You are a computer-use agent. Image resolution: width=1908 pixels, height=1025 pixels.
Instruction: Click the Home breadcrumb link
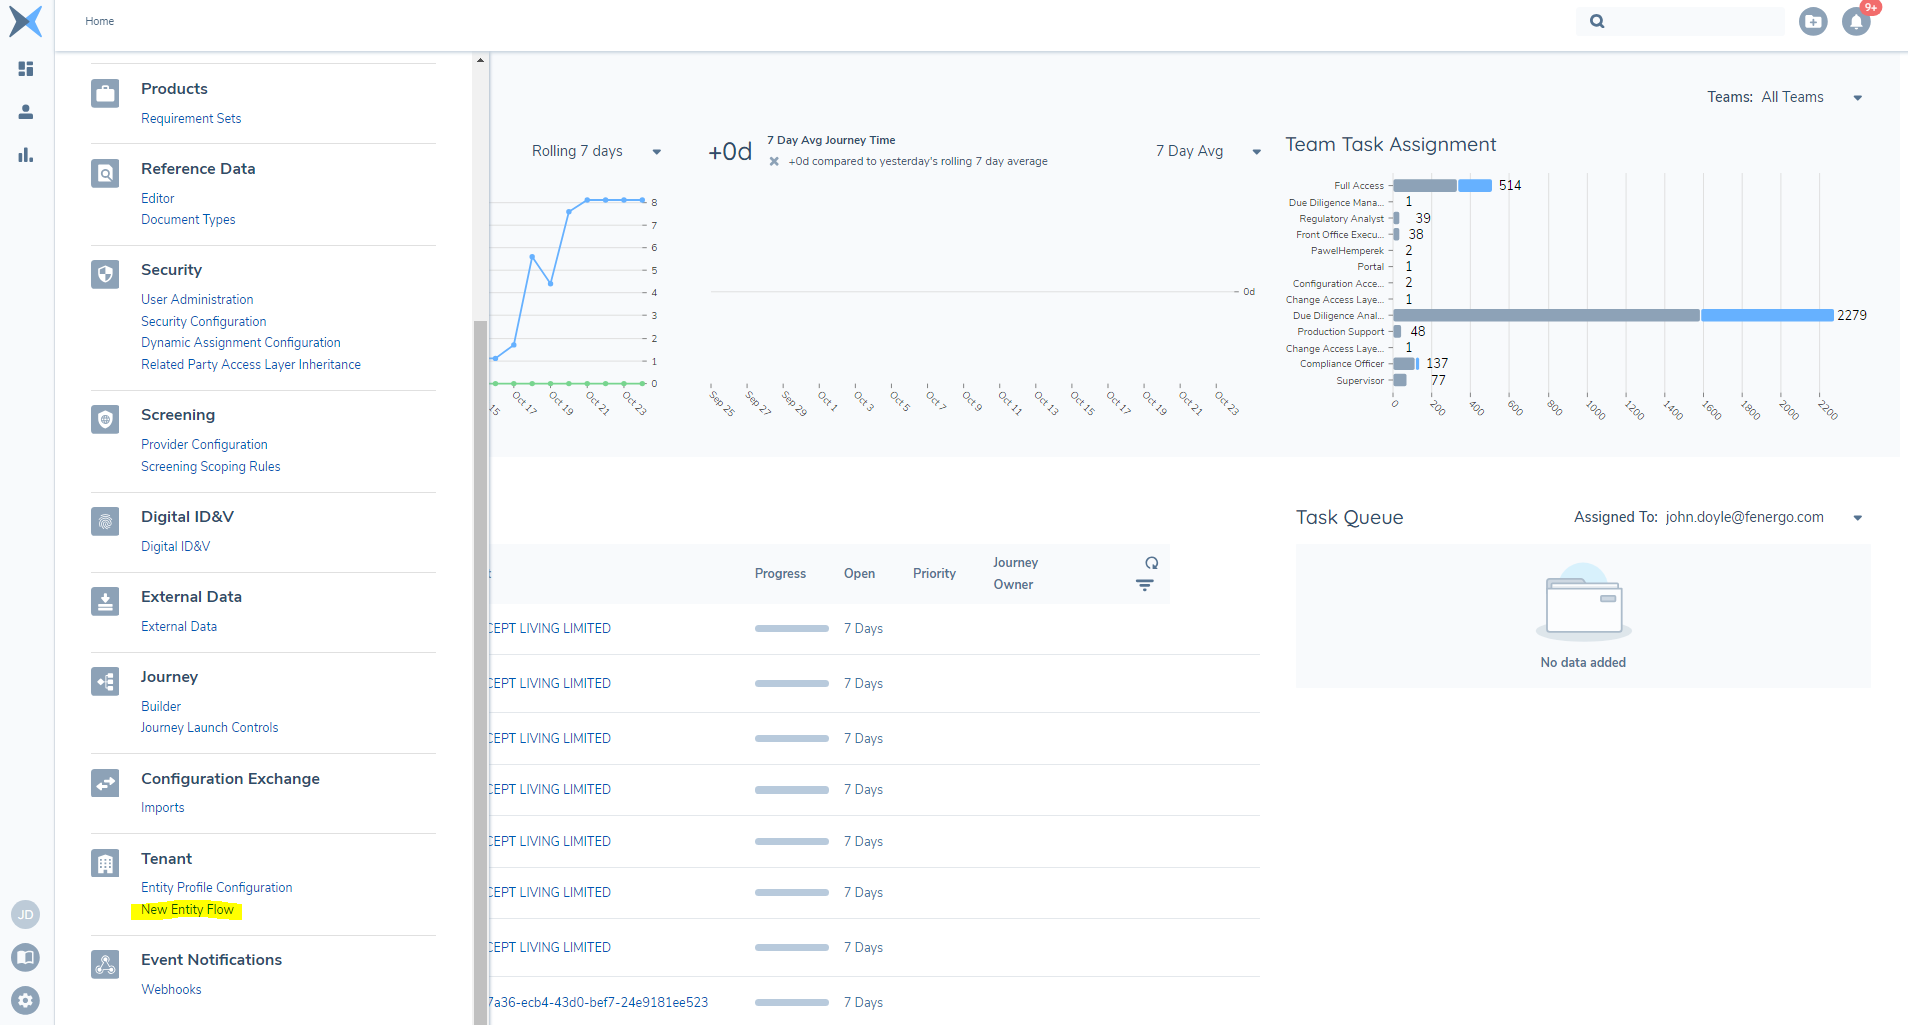coord(100,21)
